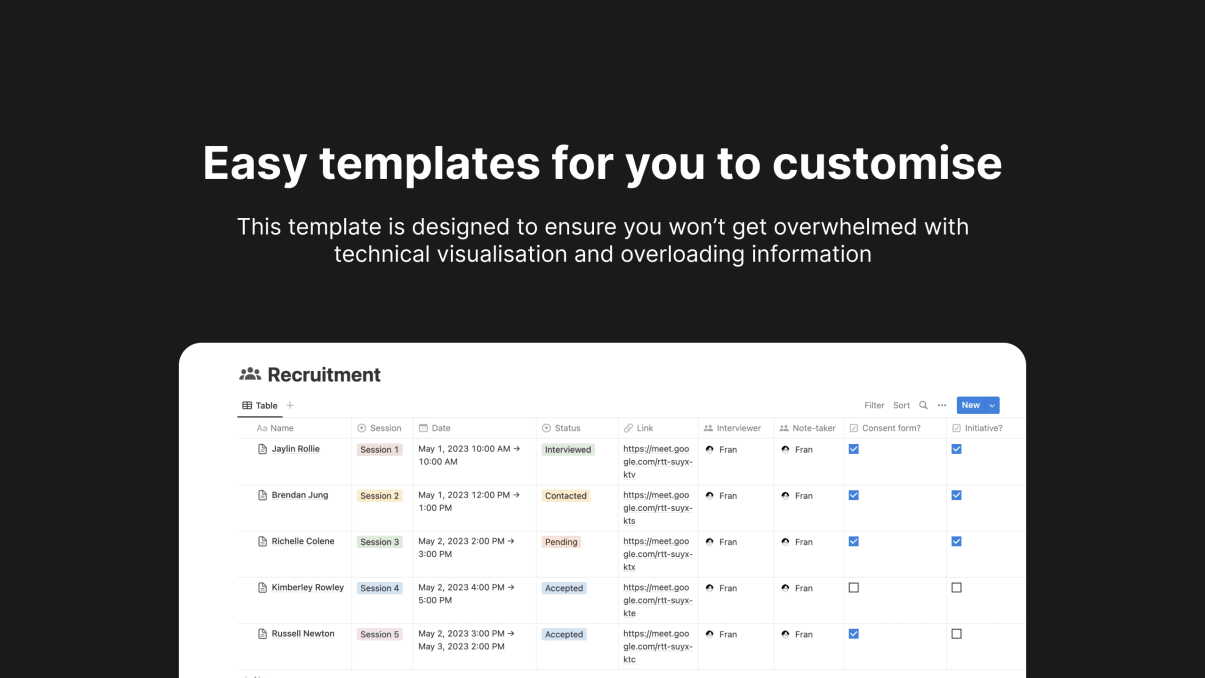Click the Sort button

pos(901,405)
